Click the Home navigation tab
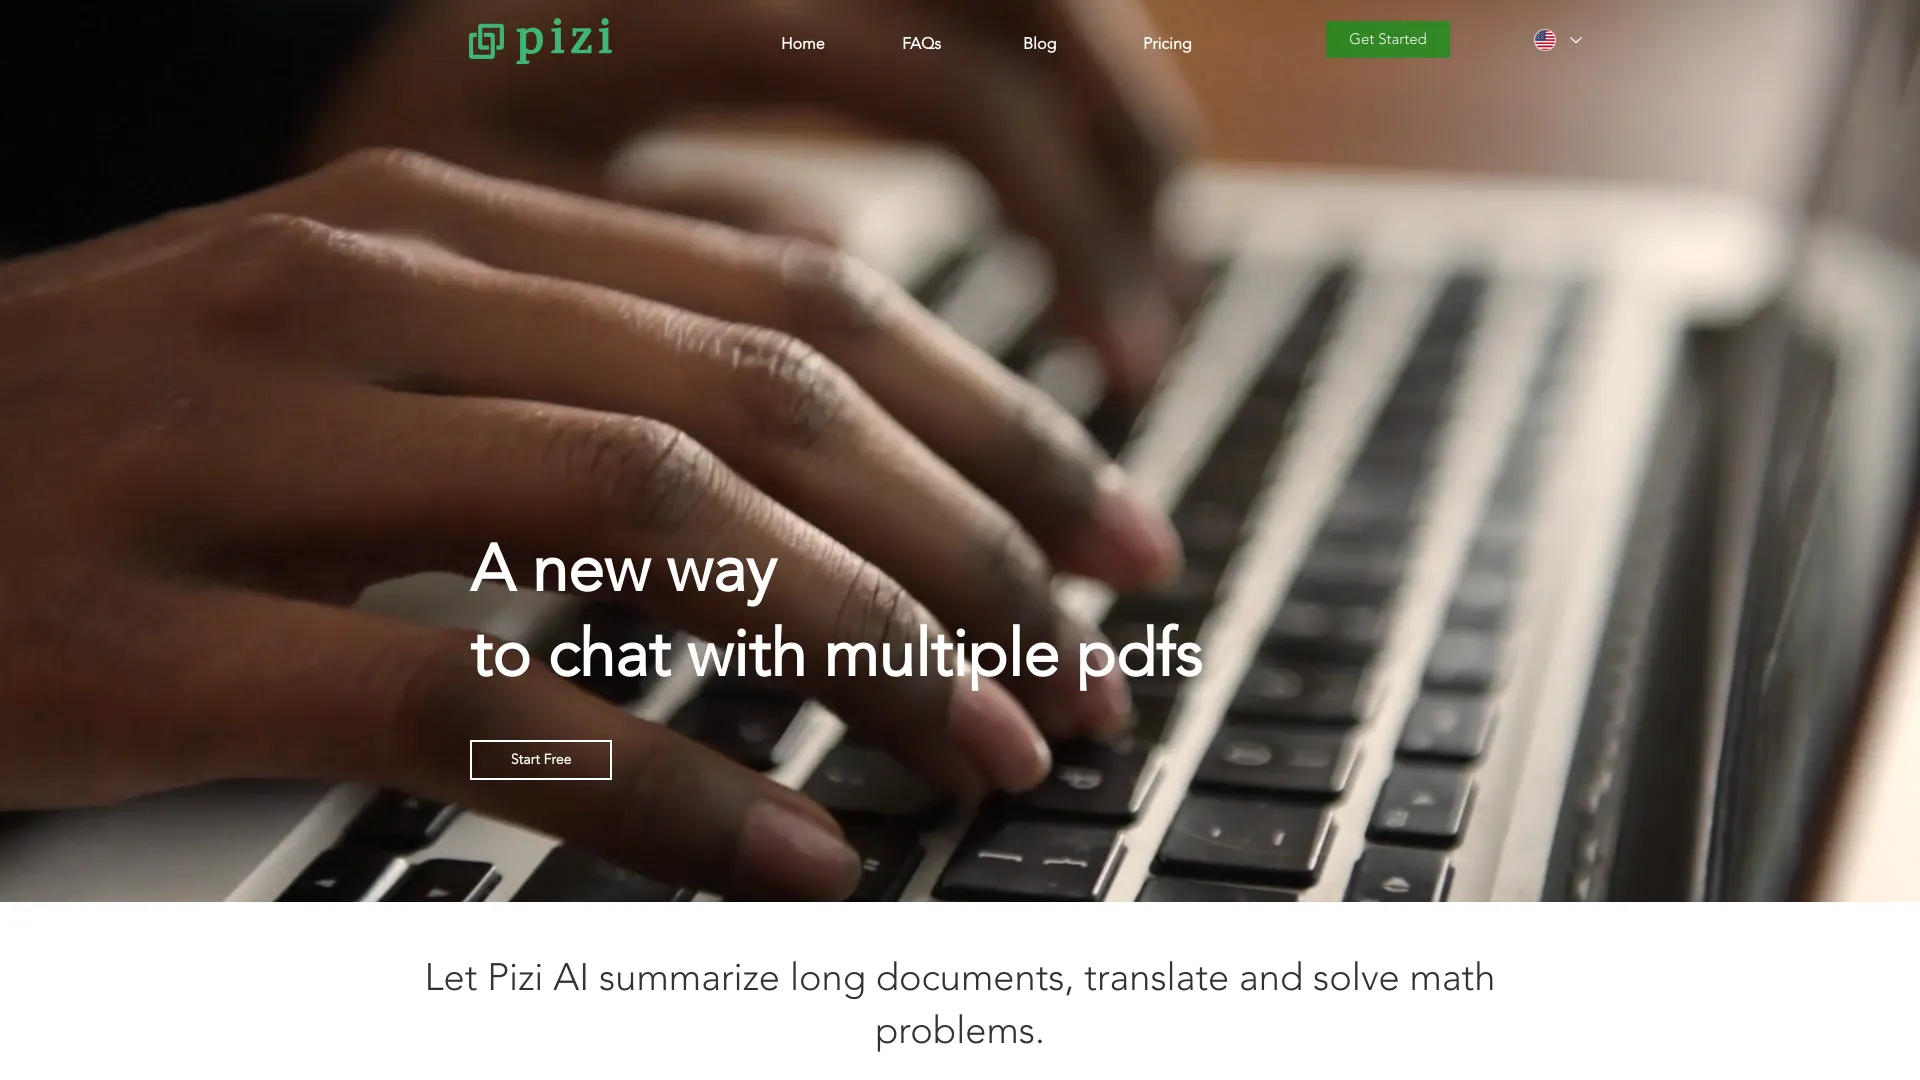The image size is (1920, 1080). 802,42
